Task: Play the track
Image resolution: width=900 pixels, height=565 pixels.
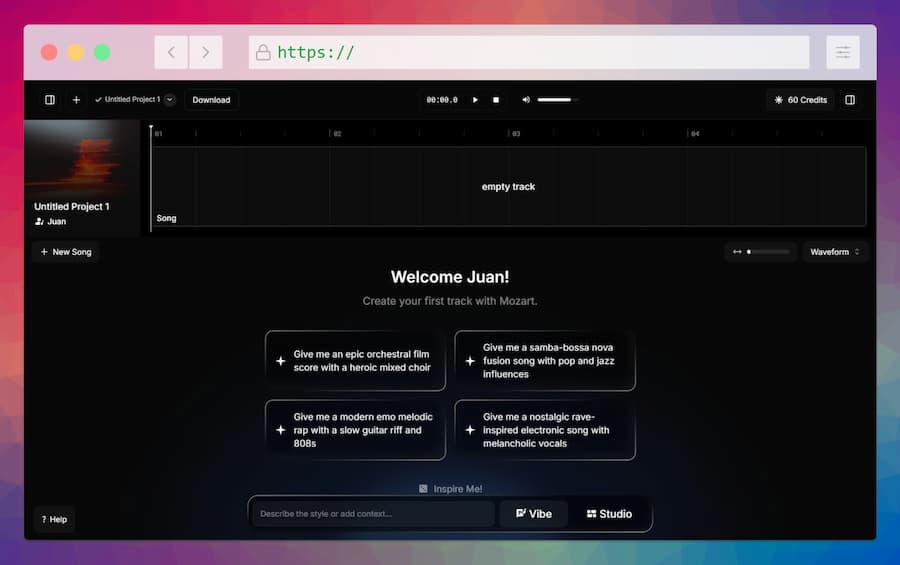Action: coord(475,100)
